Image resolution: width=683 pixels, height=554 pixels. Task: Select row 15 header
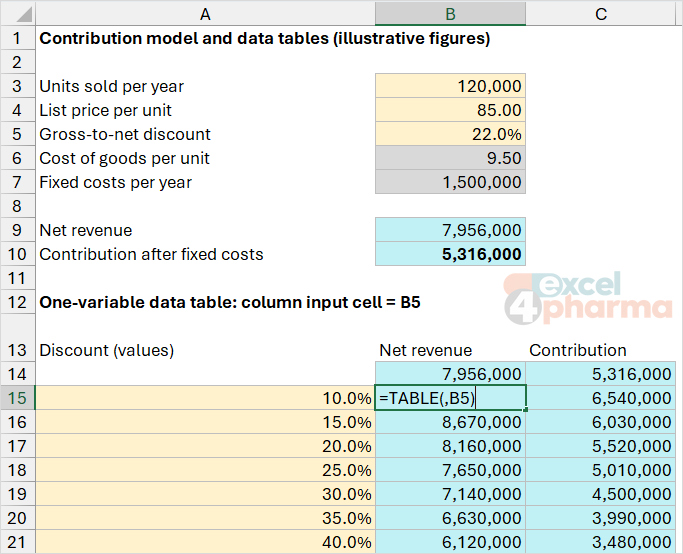click(17, 398)
